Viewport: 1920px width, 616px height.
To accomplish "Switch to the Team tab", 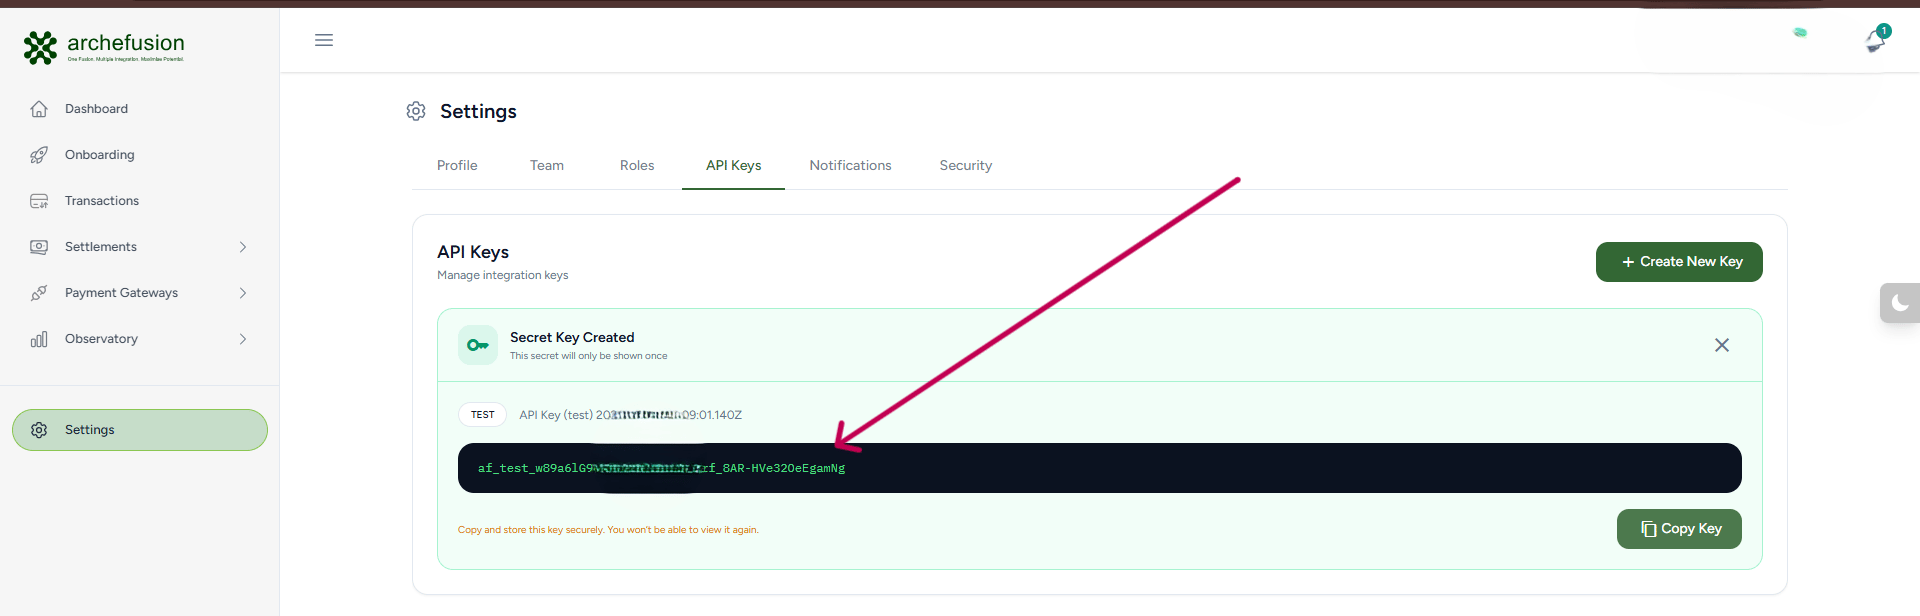I will (547, 165).
